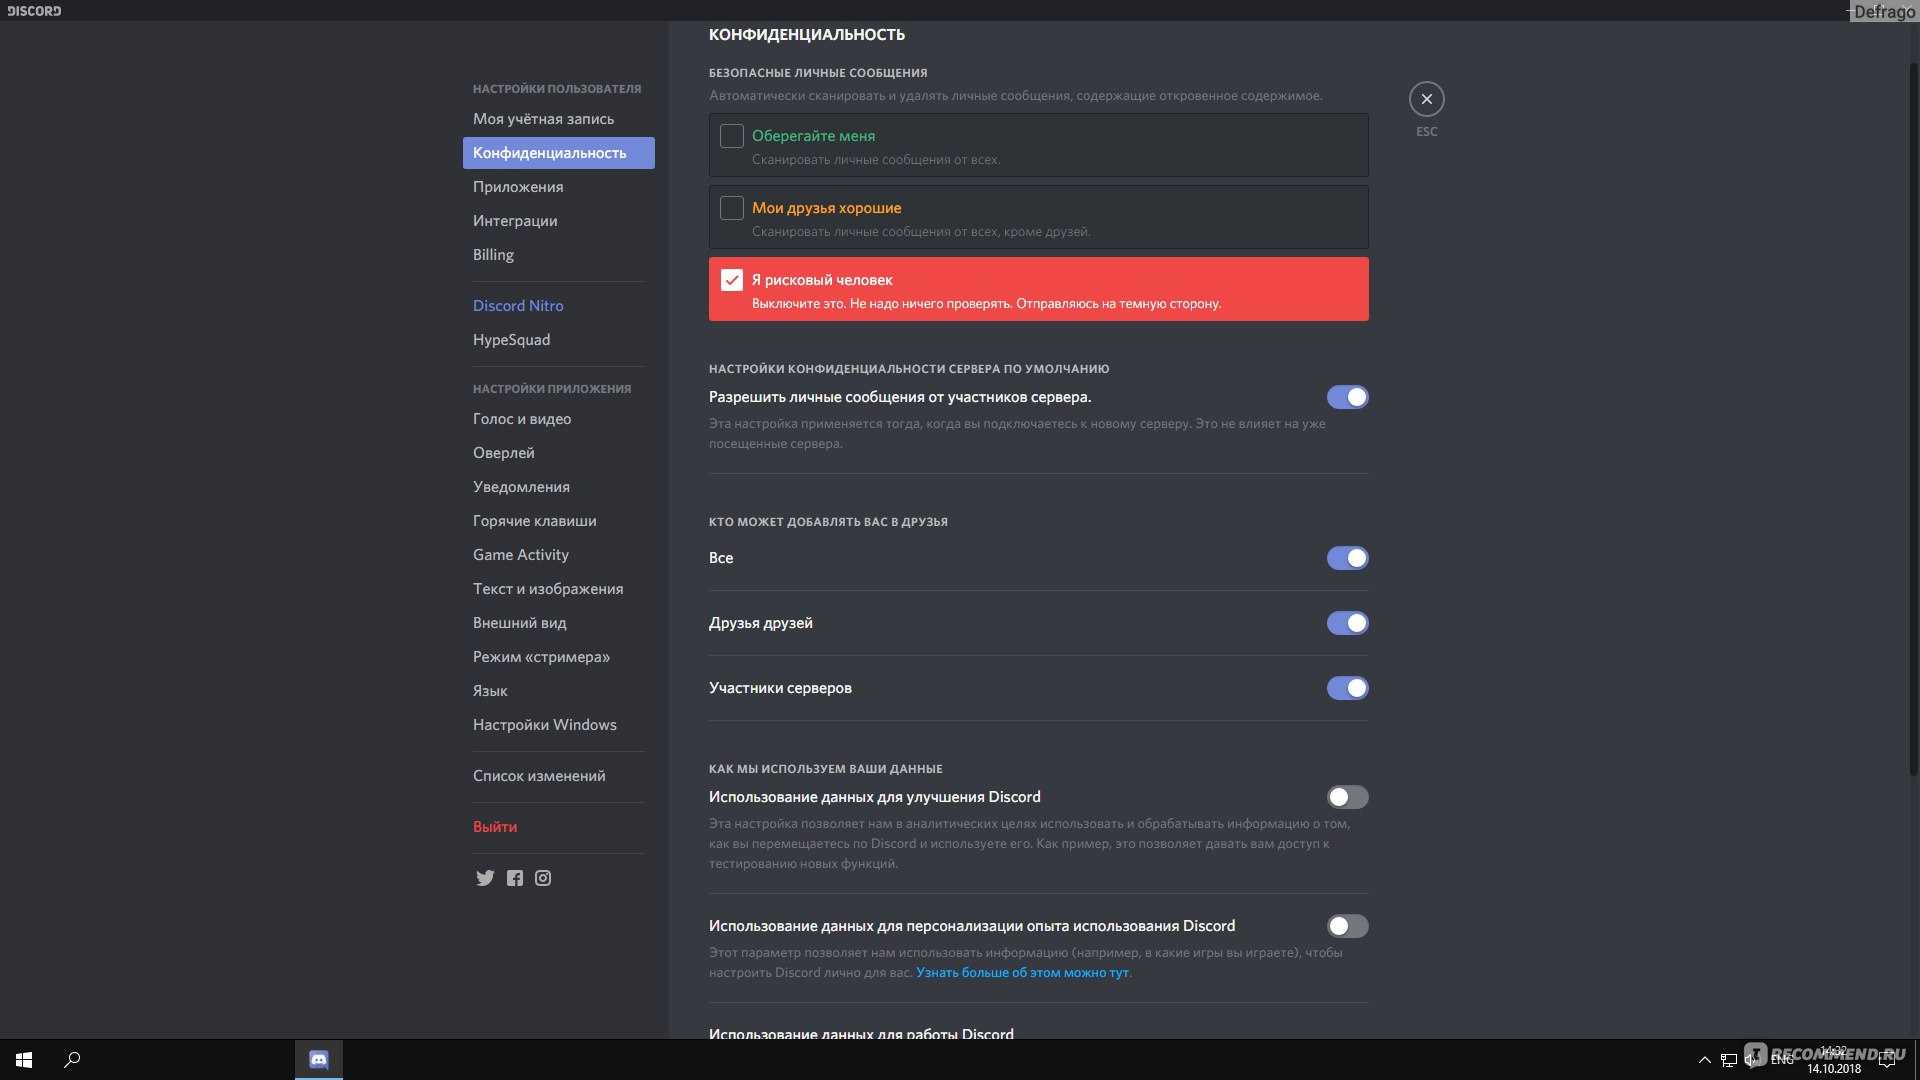Select 'Приложения' from left sidebar menu
Image resolution: width=1920 pixels, height=1080 pixels.
click(x=518, y=187)
